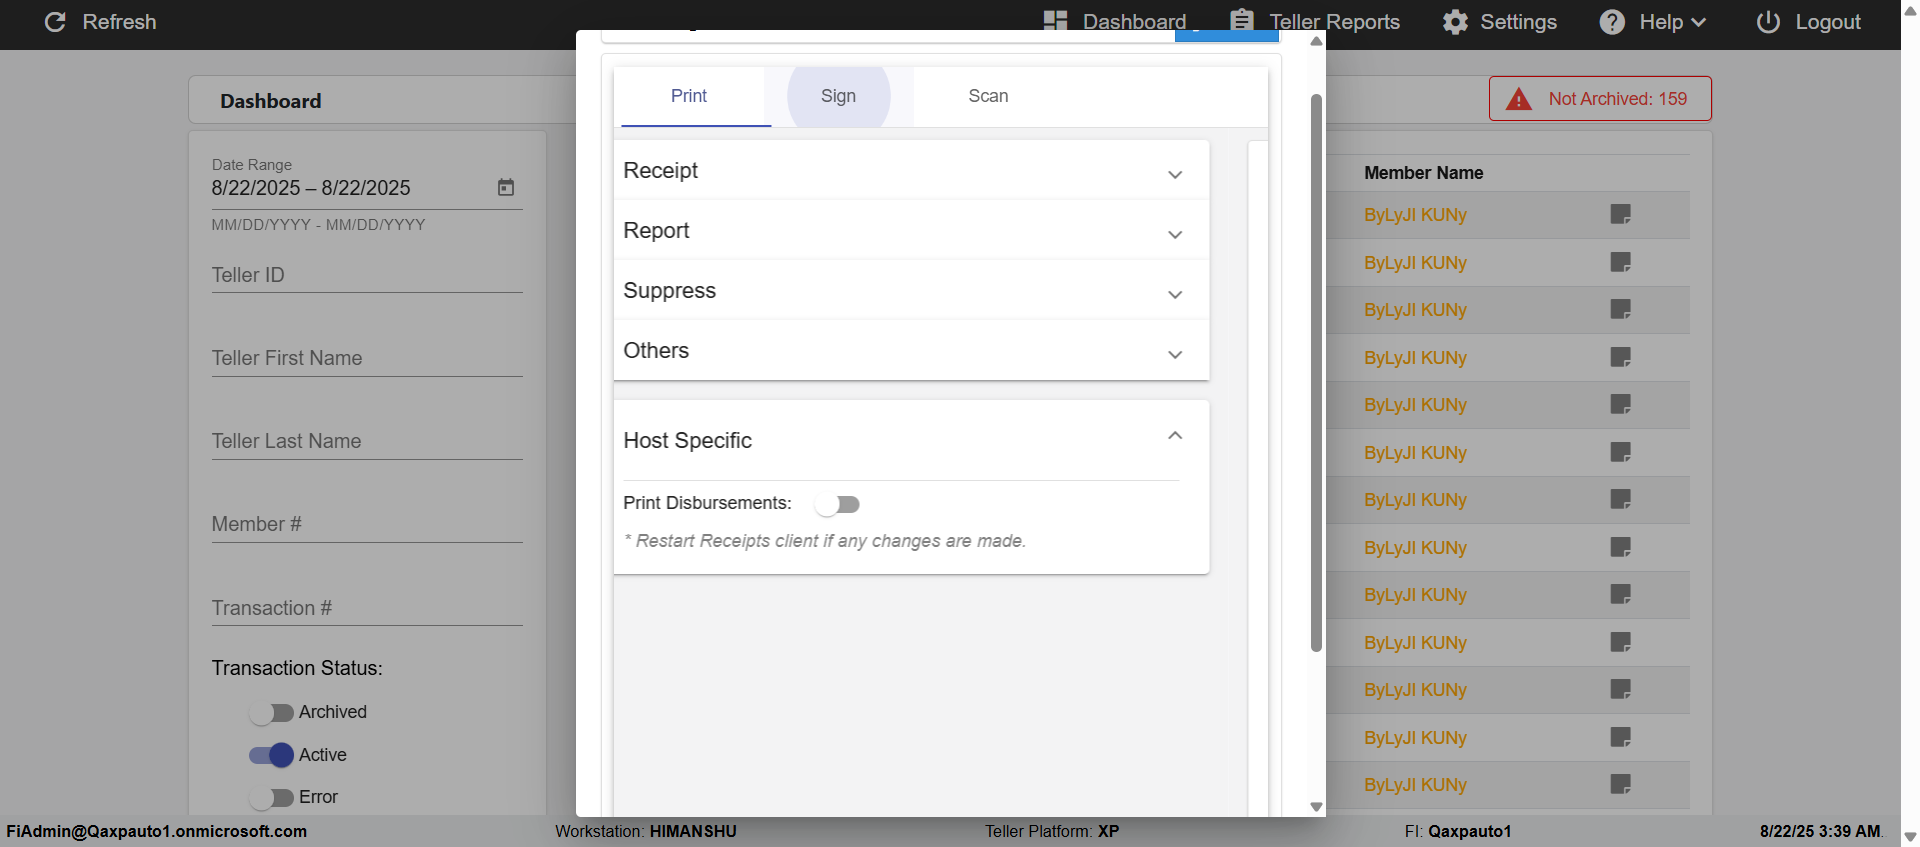Image resolution: width=1920 pixels, height=847 pixels.
Task: Click the Workstation: HIMANSHU status text
Action: pyautogui.click(x=646, y=831)
